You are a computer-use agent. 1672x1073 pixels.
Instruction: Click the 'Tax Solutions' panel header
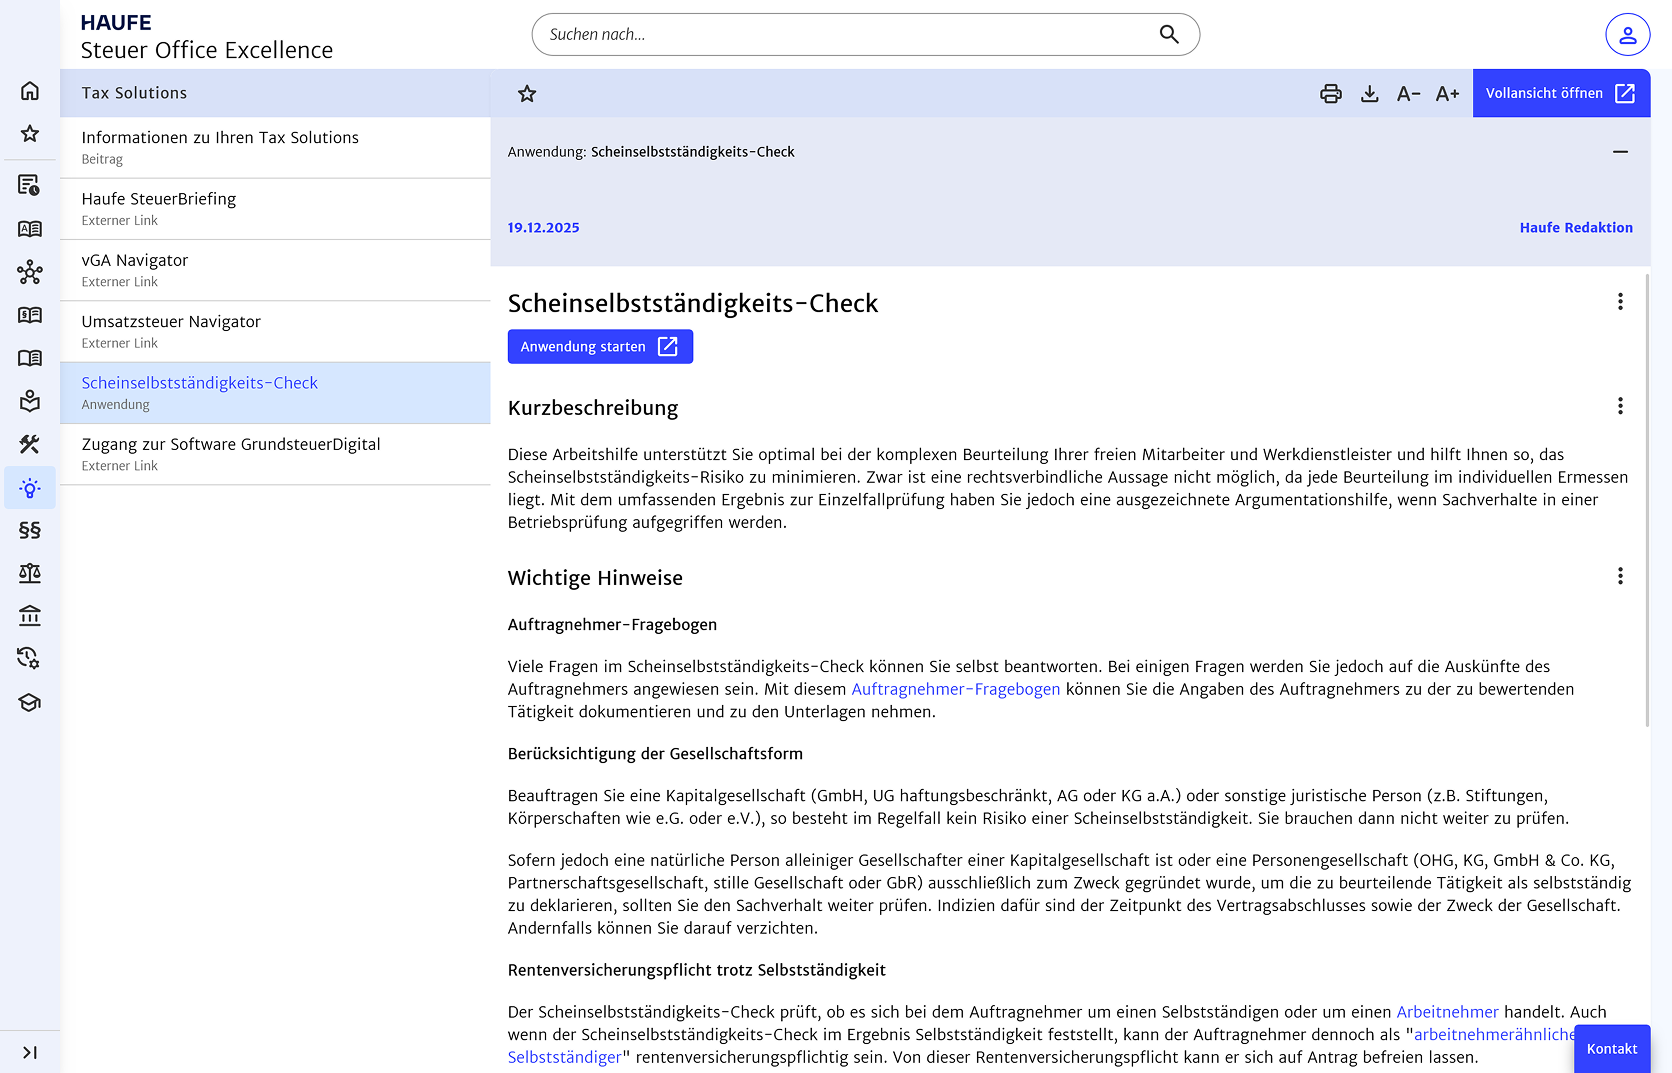click(275, 93)
